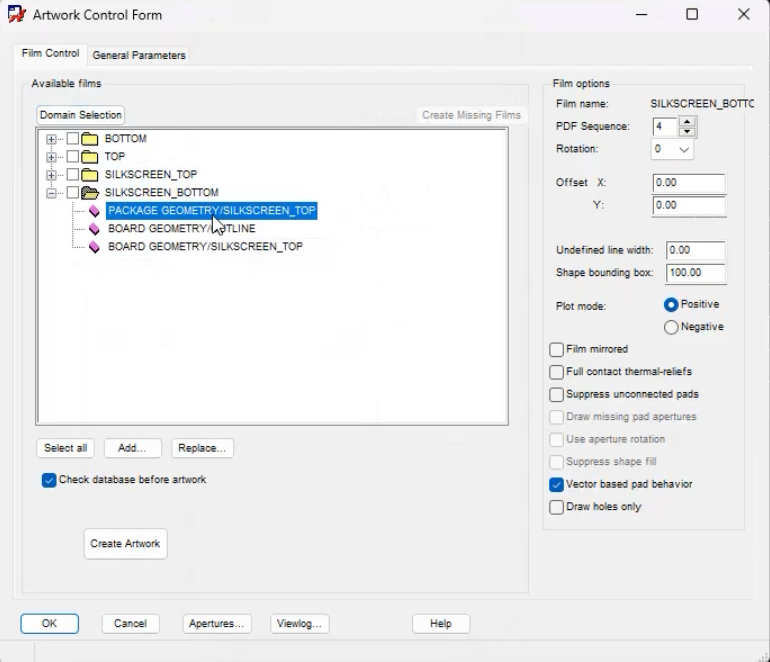Image resolution: width=770 pixels, height=662 pixels.
Task: Open the Apertures dialog button
Action: tap(217, 624)
